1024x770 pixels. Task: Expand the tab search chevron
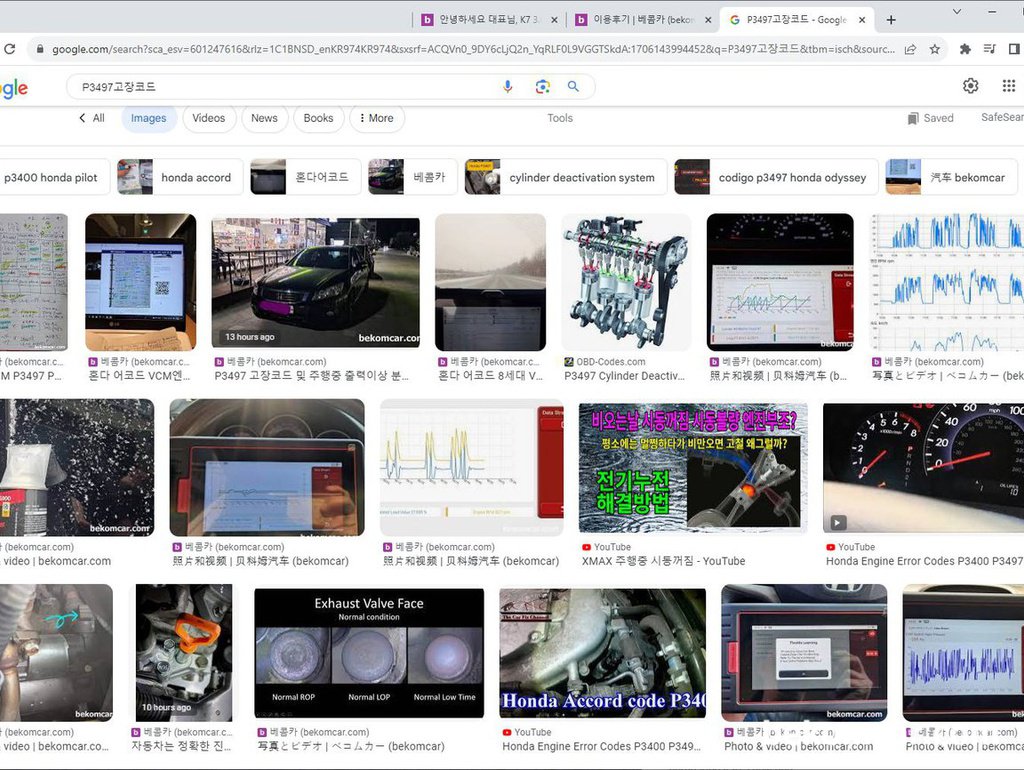tap(957, 12)
